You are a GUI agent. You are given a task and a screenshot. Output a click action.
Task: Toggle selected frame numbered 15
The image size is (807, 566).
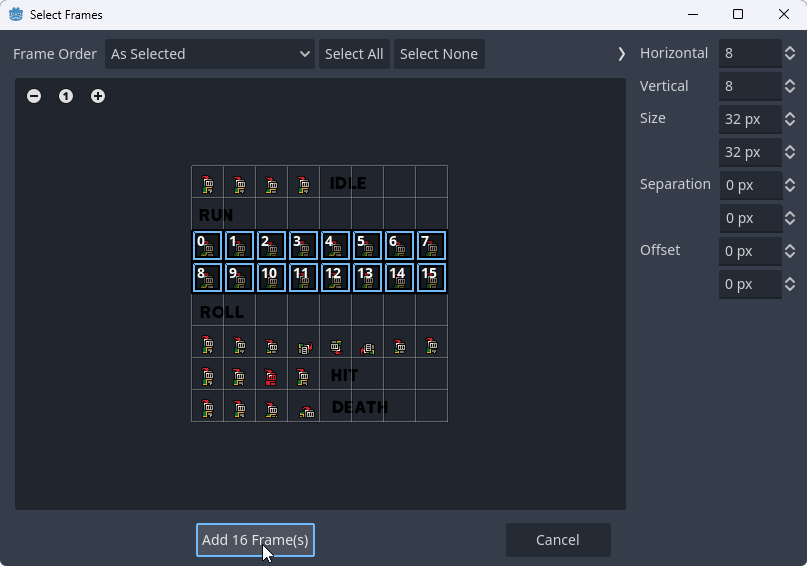(x=431, y=278)
